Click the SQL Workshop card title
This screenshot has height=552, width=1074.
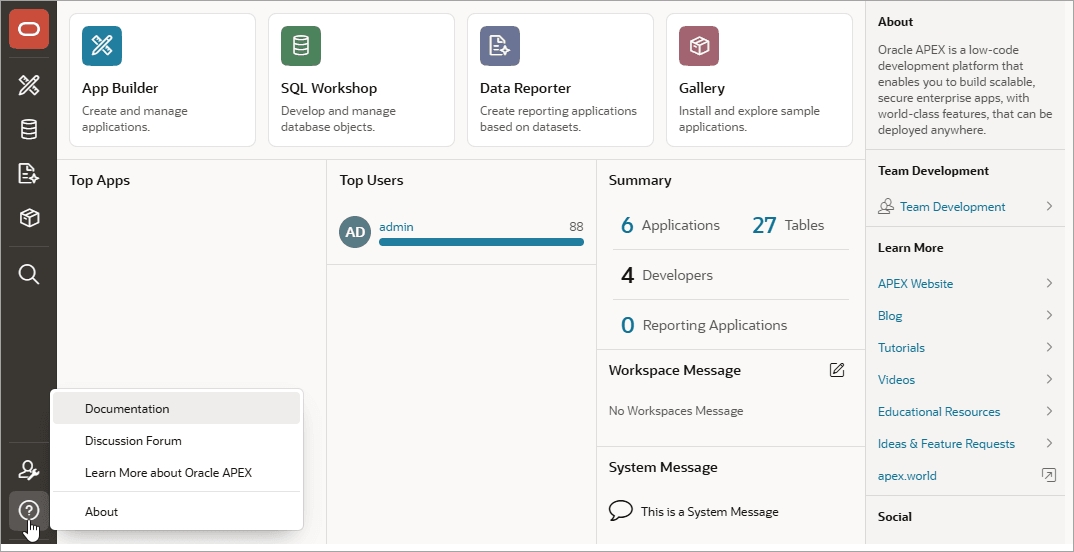(329, 88)
